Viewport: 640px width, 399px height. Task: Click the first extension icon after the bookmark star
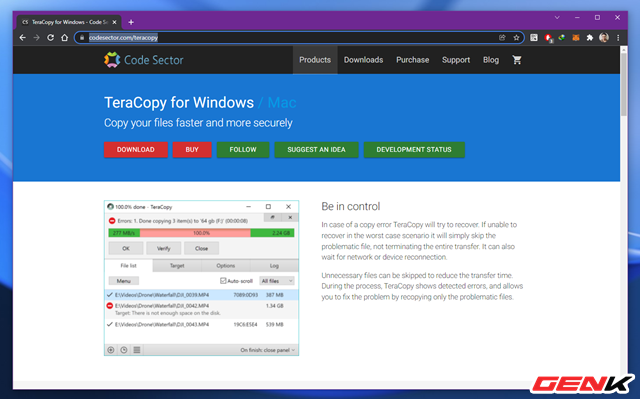coord(534,38)
